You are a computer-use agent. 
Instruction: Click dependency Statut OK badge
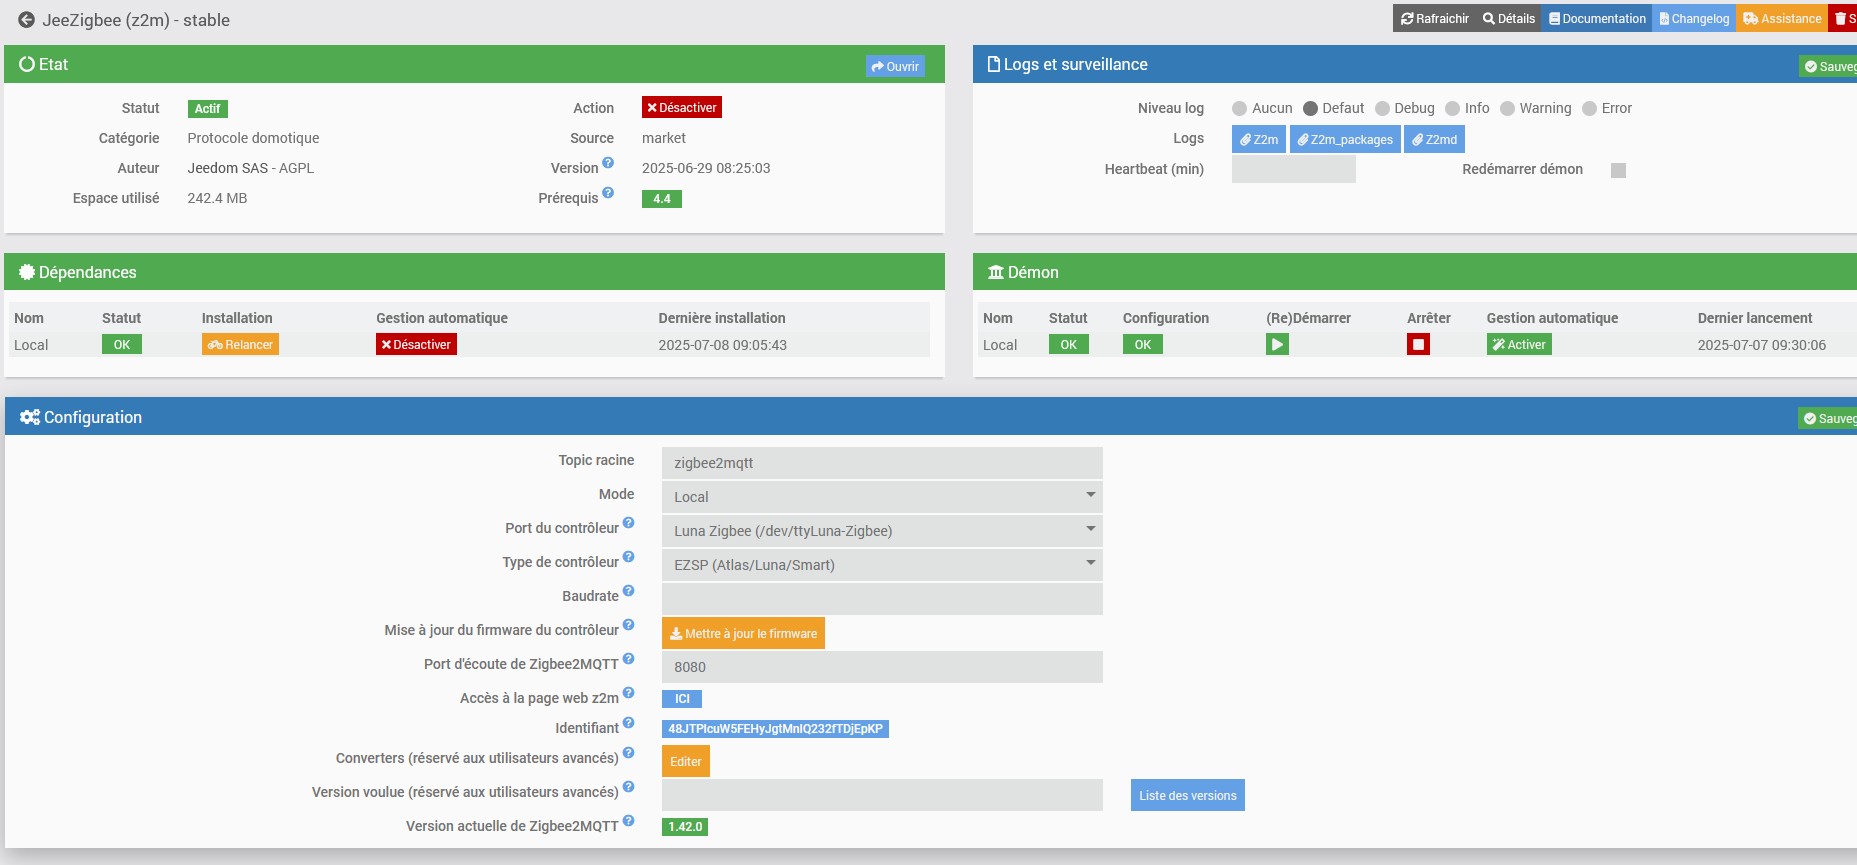(x=122, y=345)
